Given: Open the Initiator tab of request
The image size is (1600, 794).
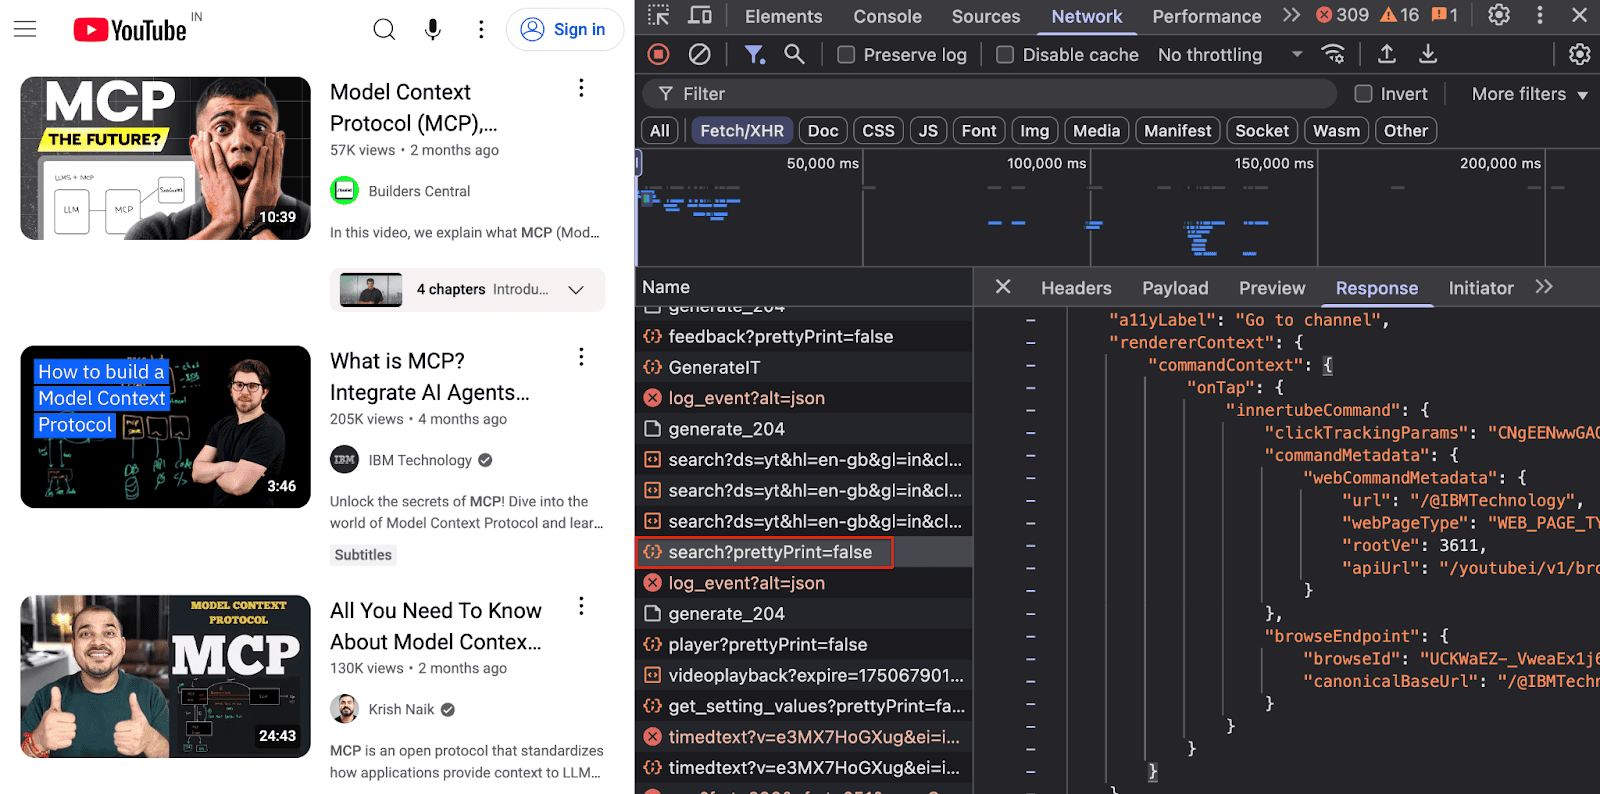Looking at the screenshot, I should click(1481, 288).
